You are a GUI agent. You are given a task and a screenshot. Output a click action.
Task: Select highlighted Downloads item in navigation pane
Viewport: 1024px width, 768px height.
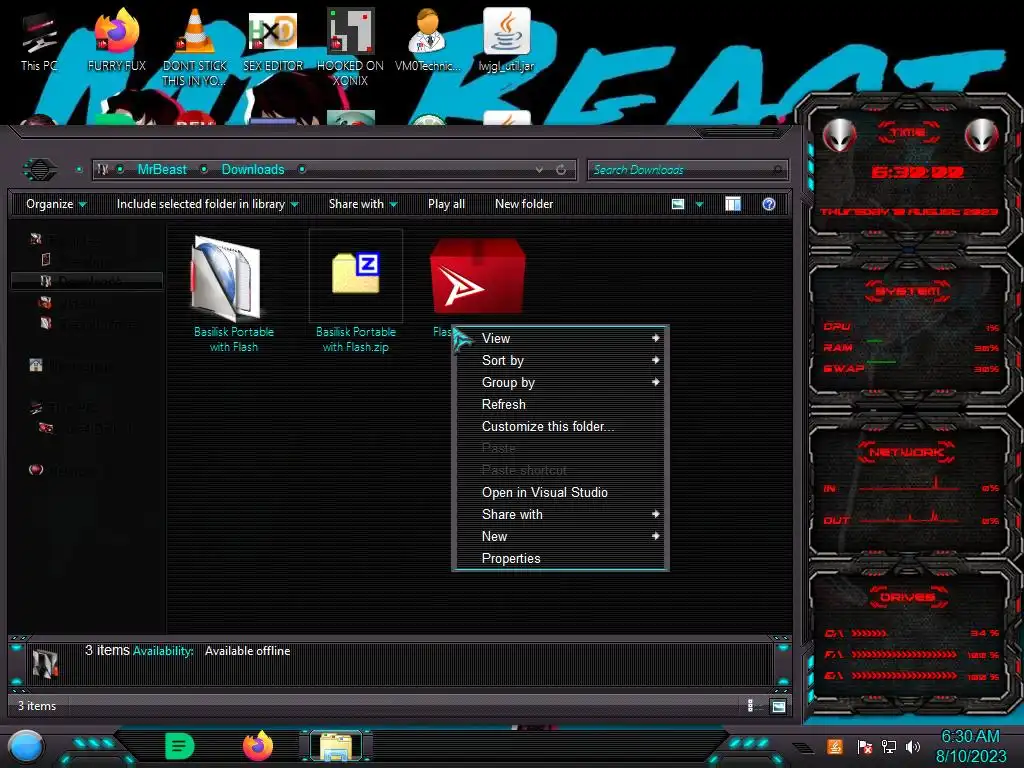tap(87, 281)
